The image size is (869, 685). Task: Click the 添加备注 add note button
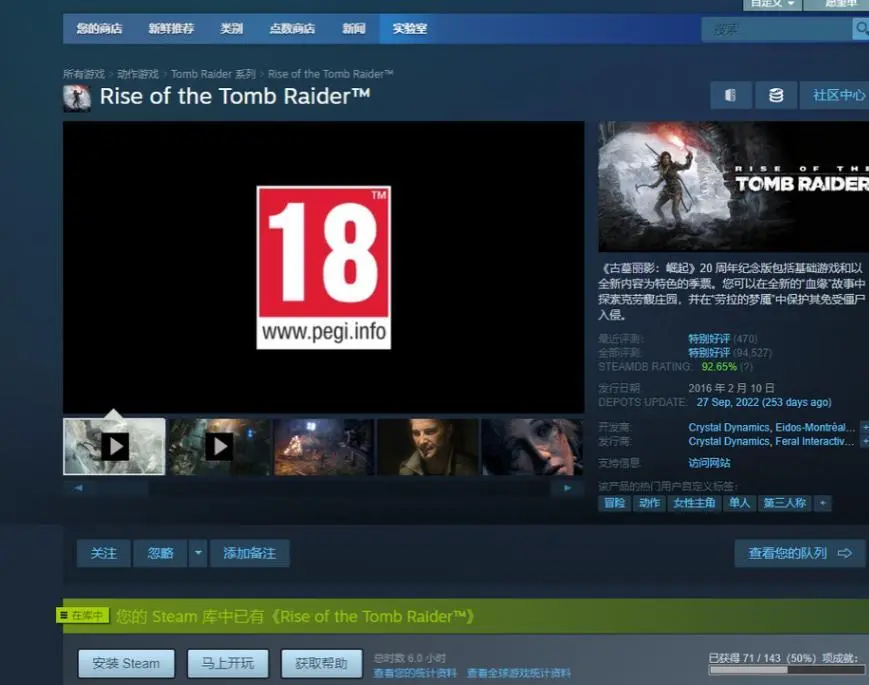pos(249,553)
